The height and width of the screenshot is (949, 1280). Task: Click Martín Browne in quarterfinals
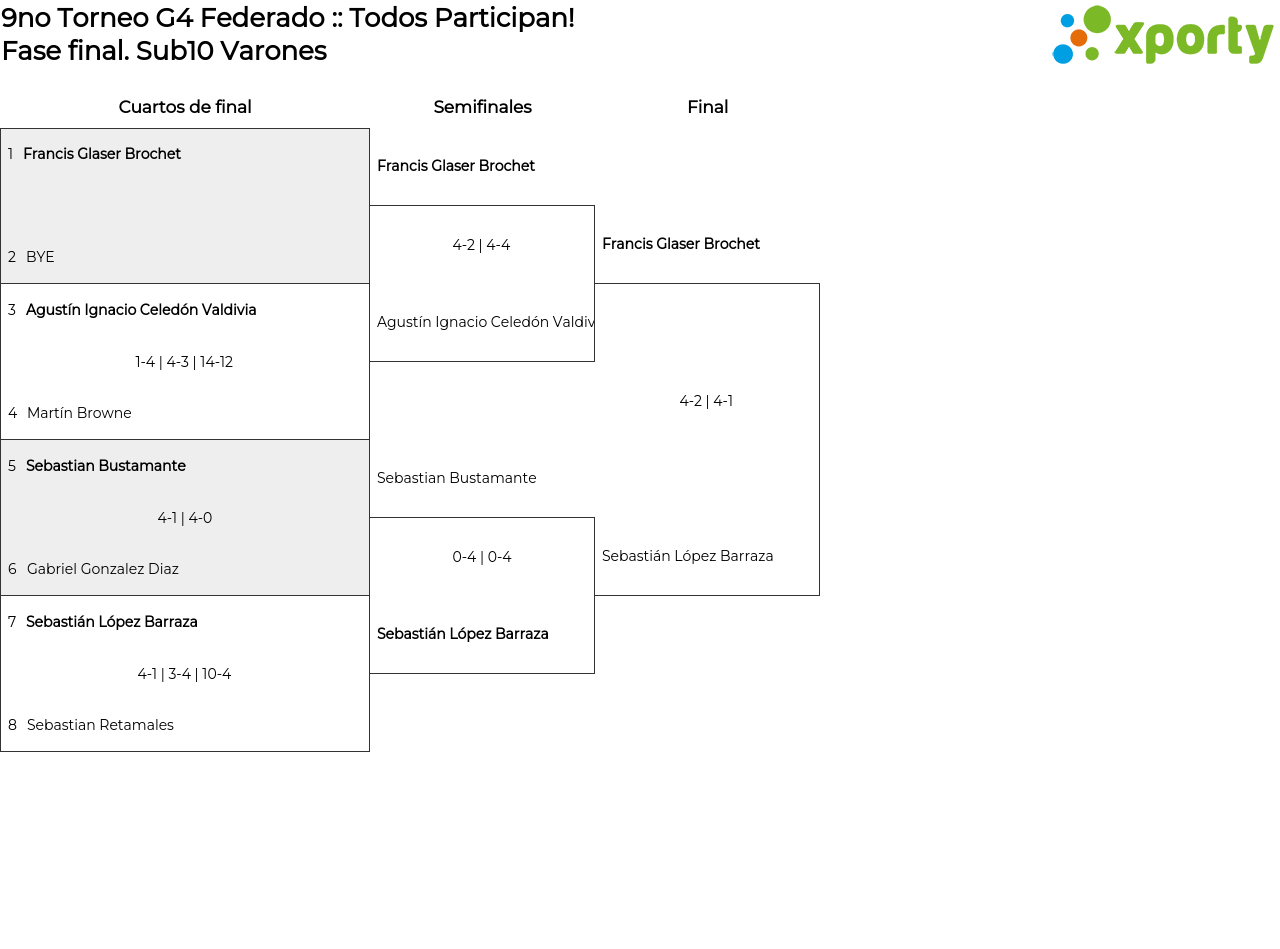79,413
